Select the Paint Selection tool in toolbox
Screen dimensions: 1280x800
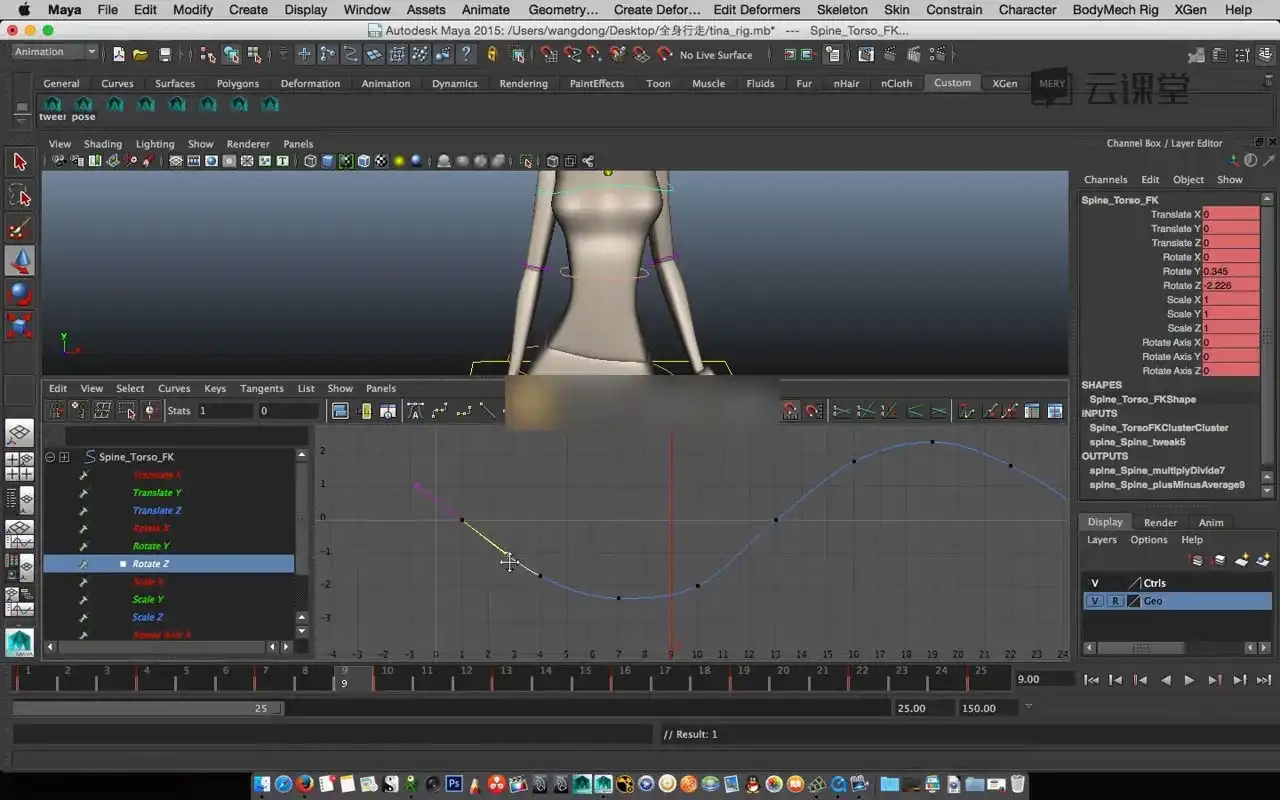point(19,229)
